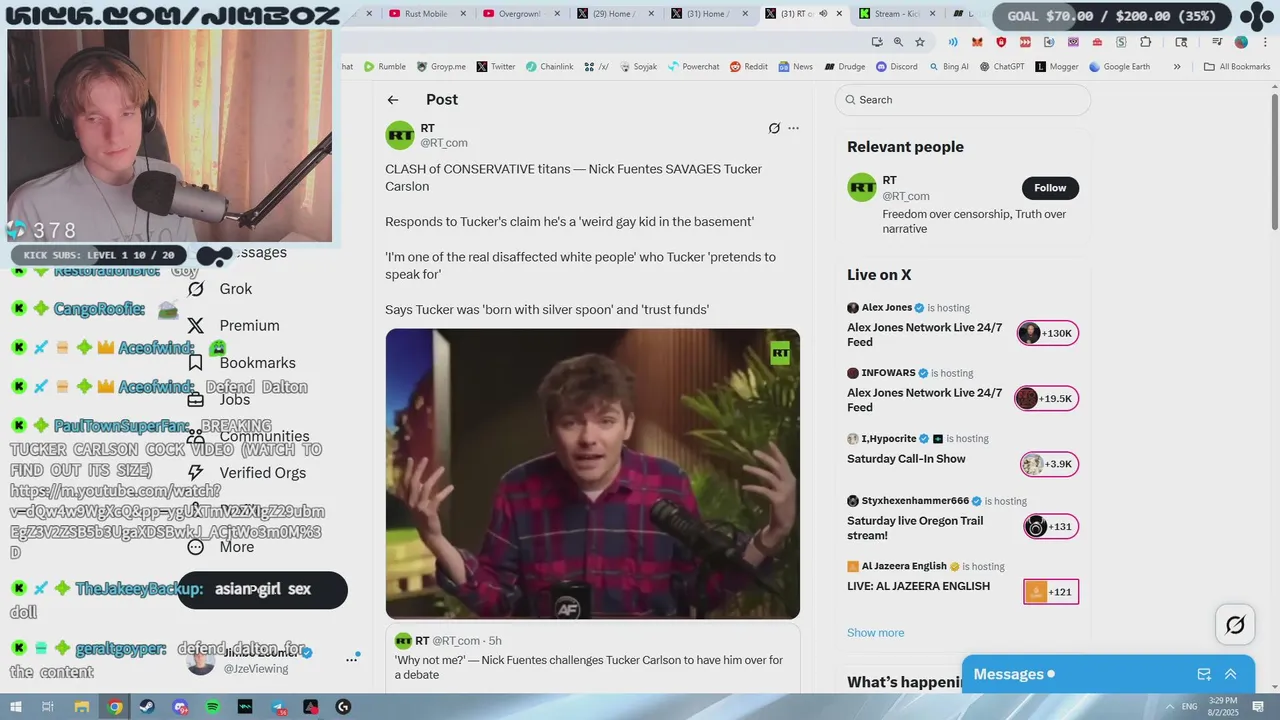Image resolution: width=1280 pixels, height=720 pixels.
Task: Open the three-dot menu on RT post
Action: tap(794, 128)
